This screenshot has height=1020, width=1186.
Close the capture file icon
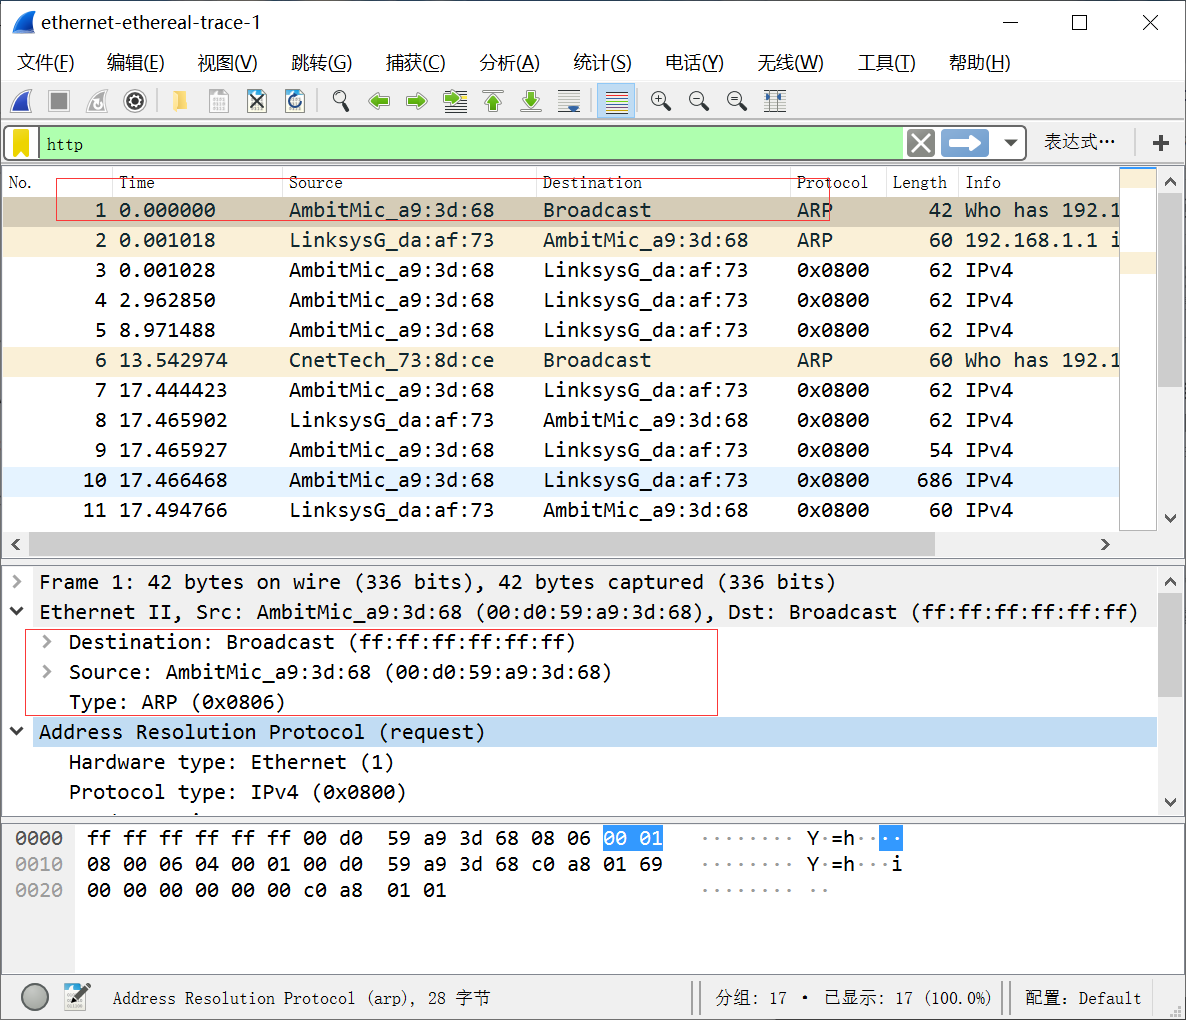point(257,101)
